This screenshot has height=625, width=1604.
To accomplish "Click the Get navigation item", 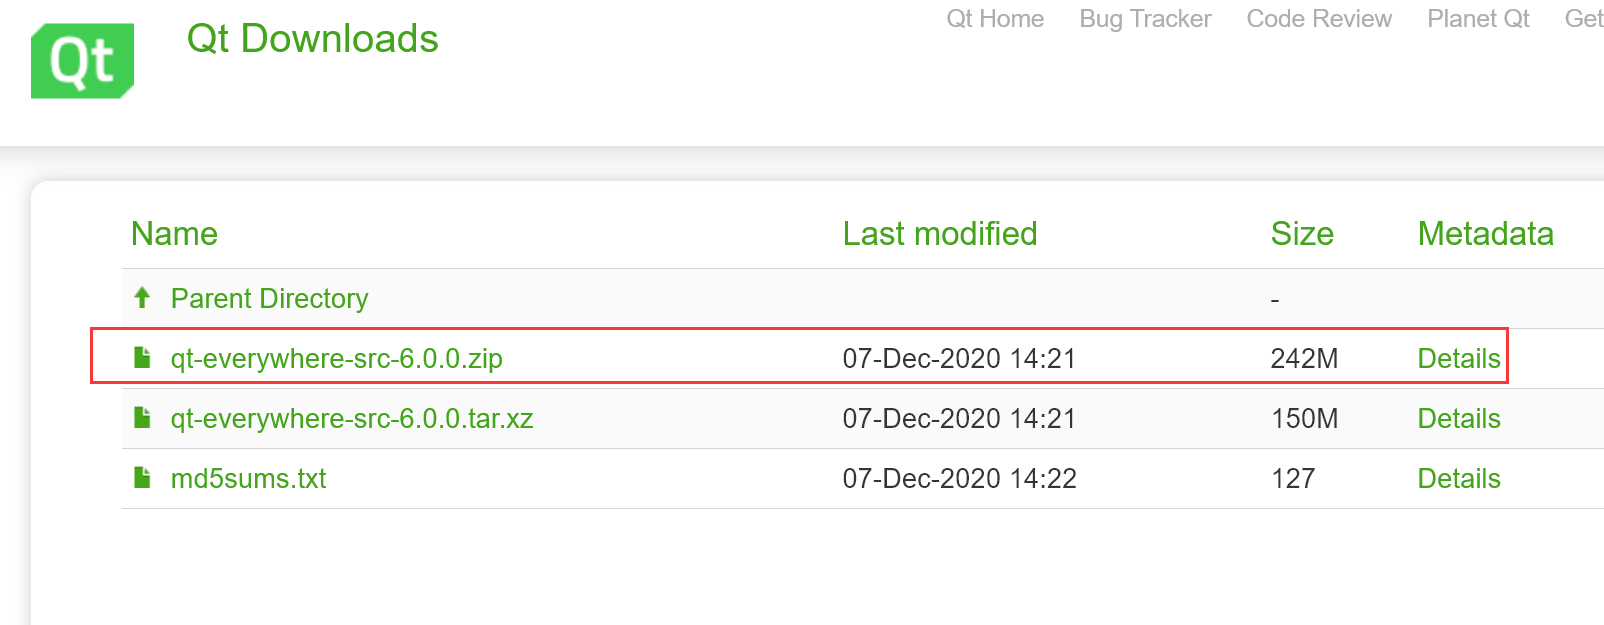I will point(1583,18).
